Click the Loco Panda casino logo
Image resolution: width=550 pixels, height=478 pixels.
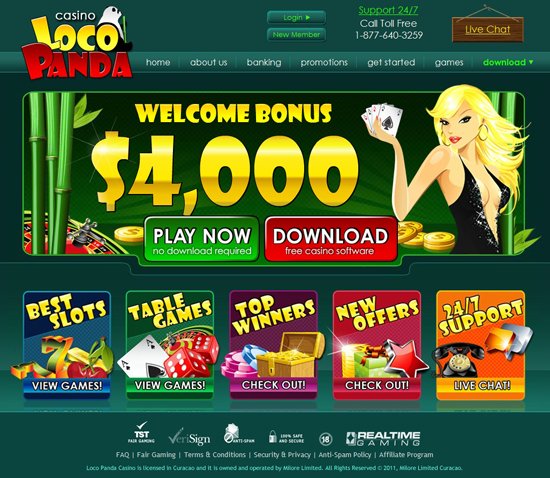pyautogui.click(x=77, y=42)
